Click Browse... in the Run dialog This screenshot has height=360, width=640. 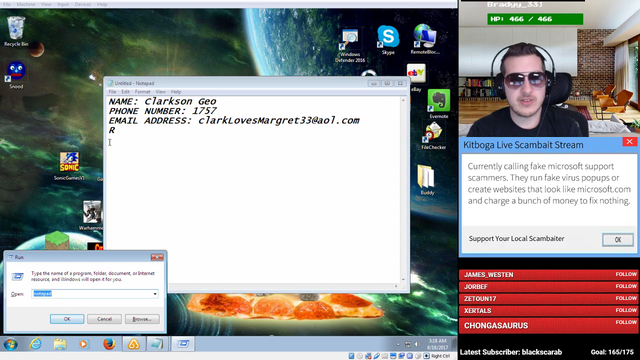[142, 319]
